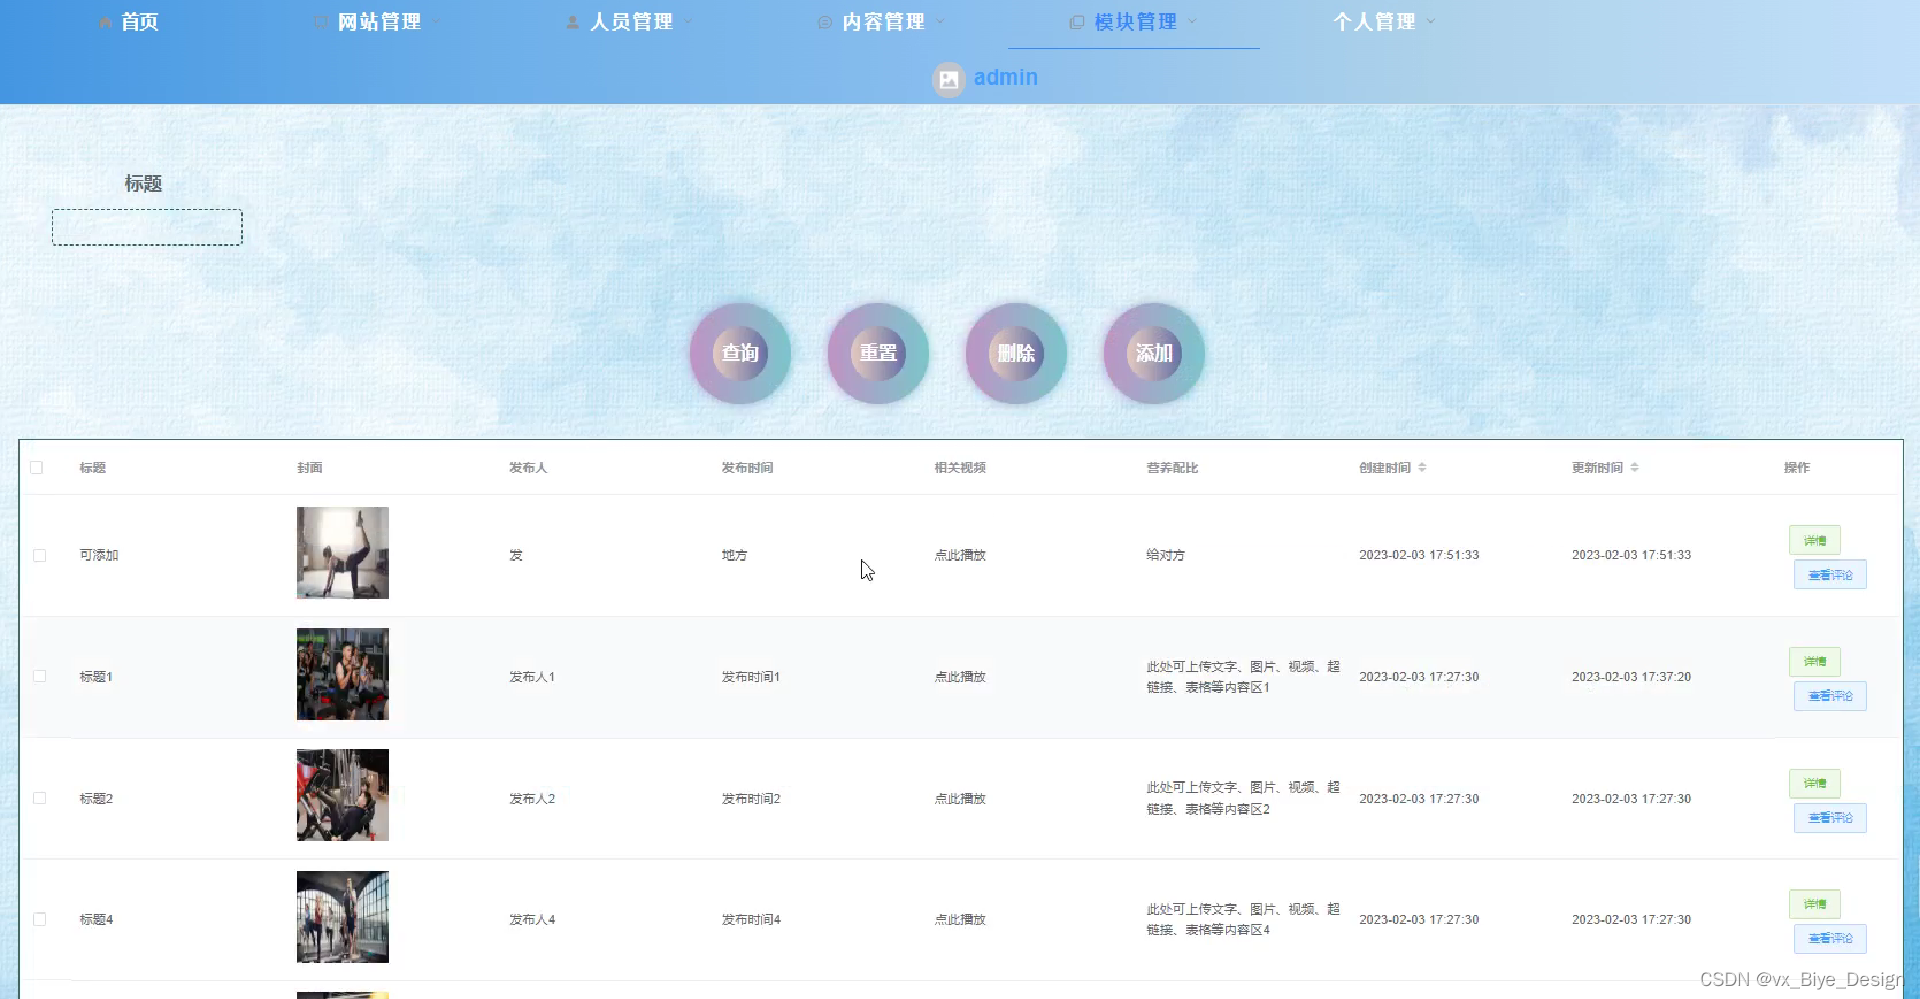Click the person icon beside 人员管理
The height and width of the screenshot is (999, 1920).
point(573,22)
